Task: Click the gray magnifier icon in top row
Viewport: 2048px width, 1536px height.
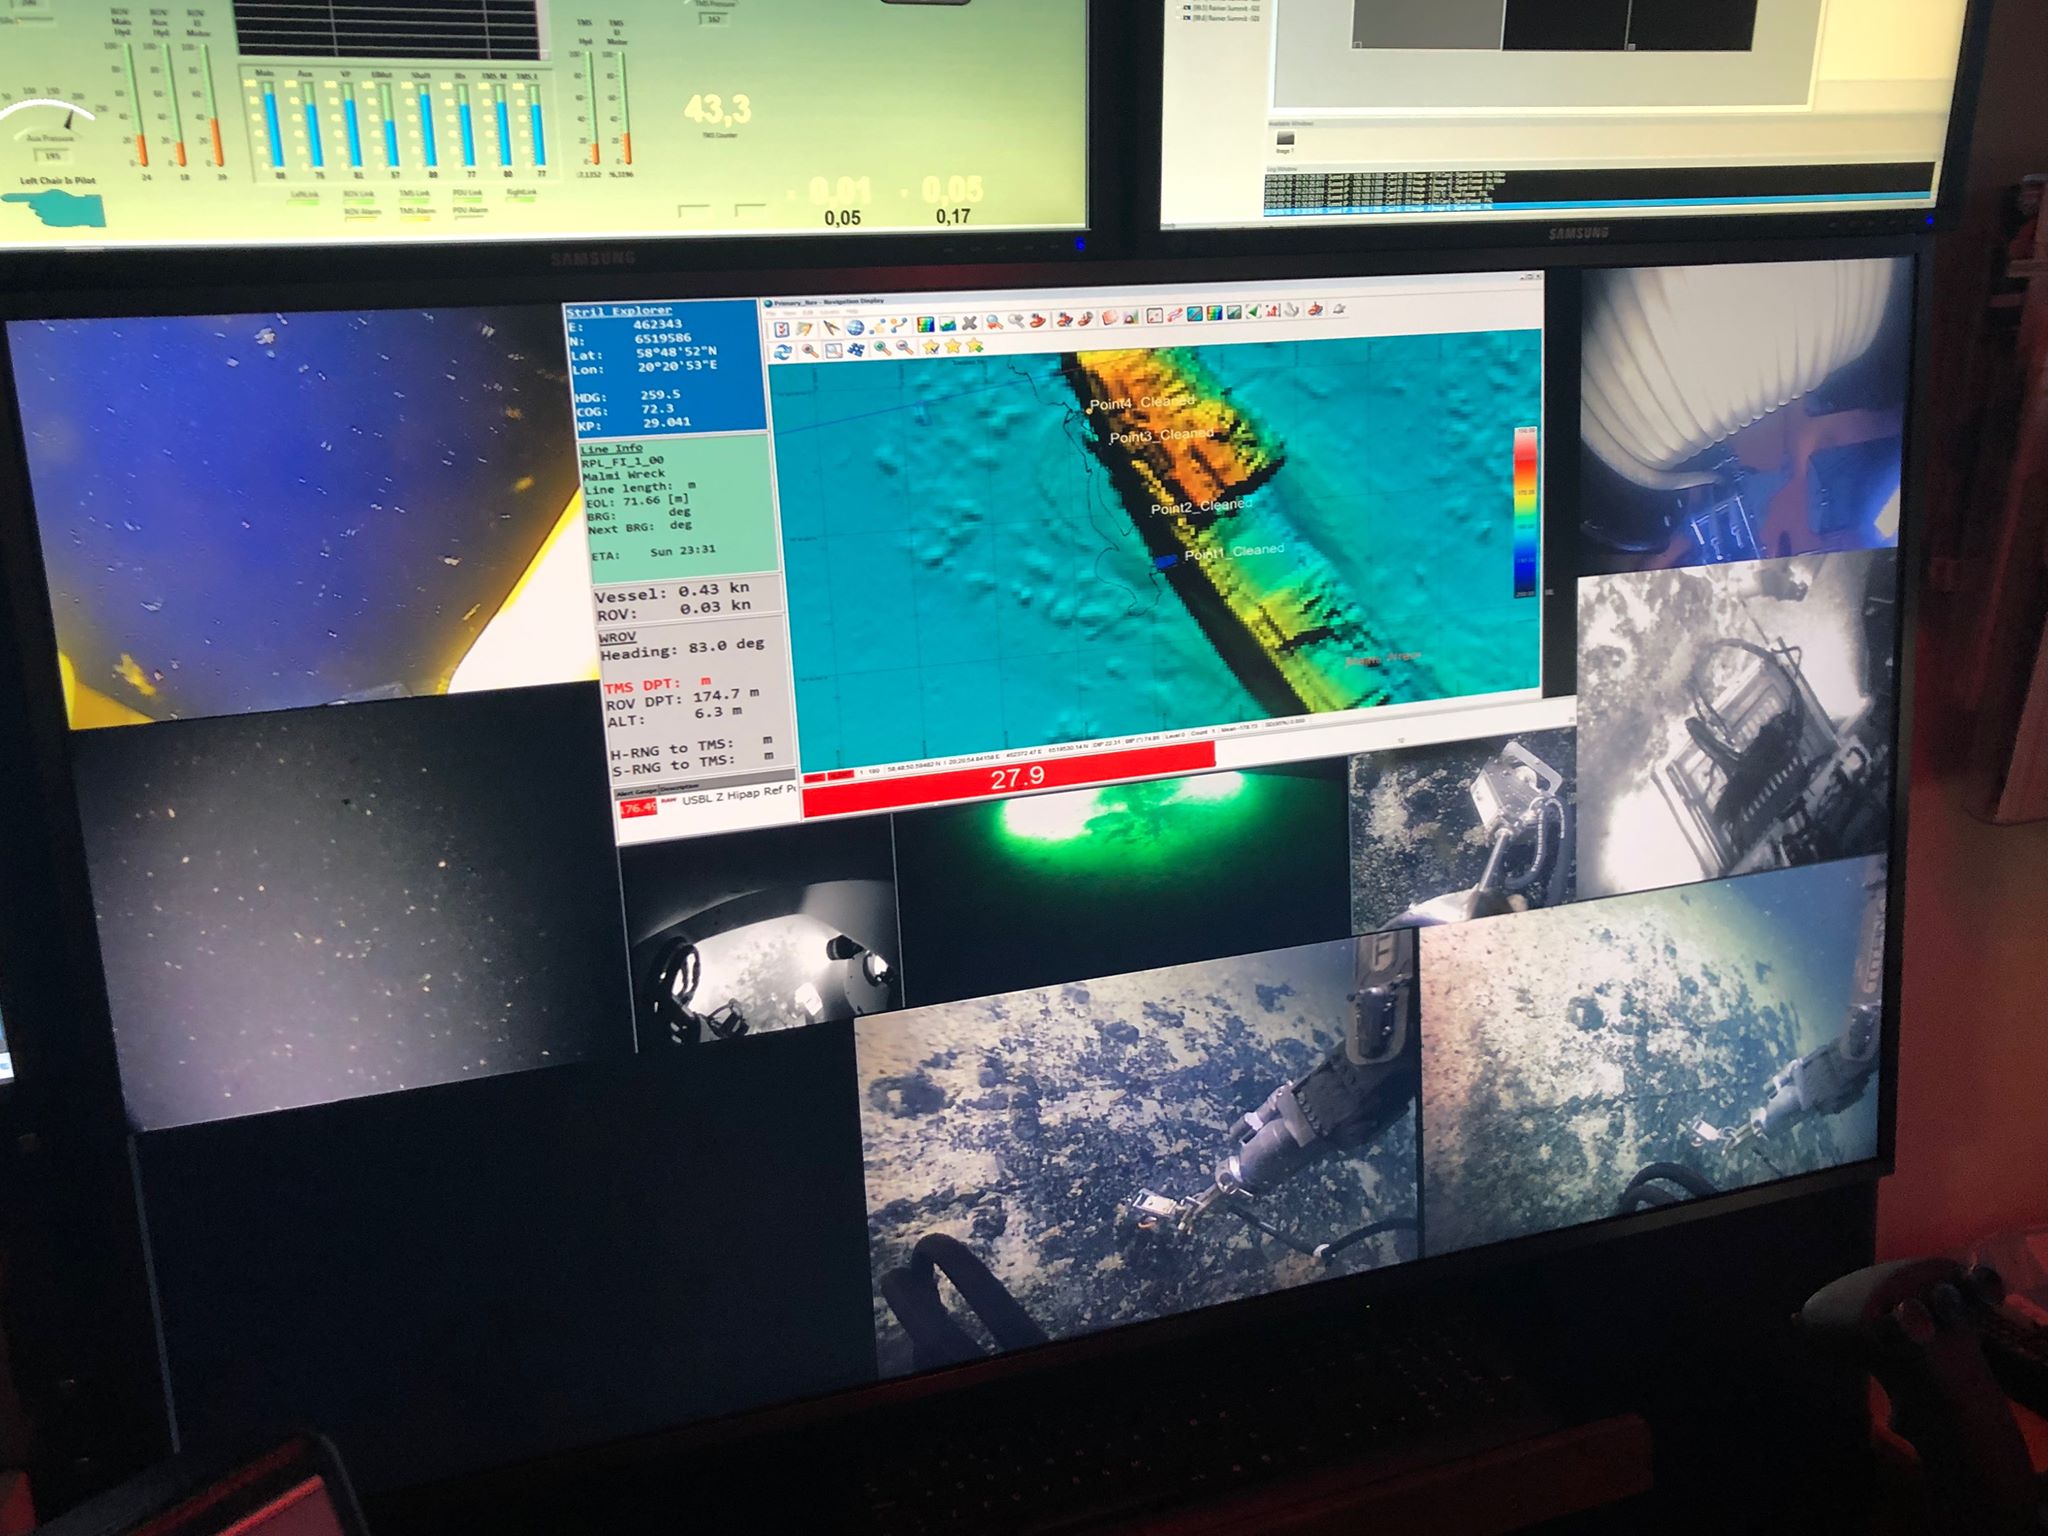Action: point(1016,321)
